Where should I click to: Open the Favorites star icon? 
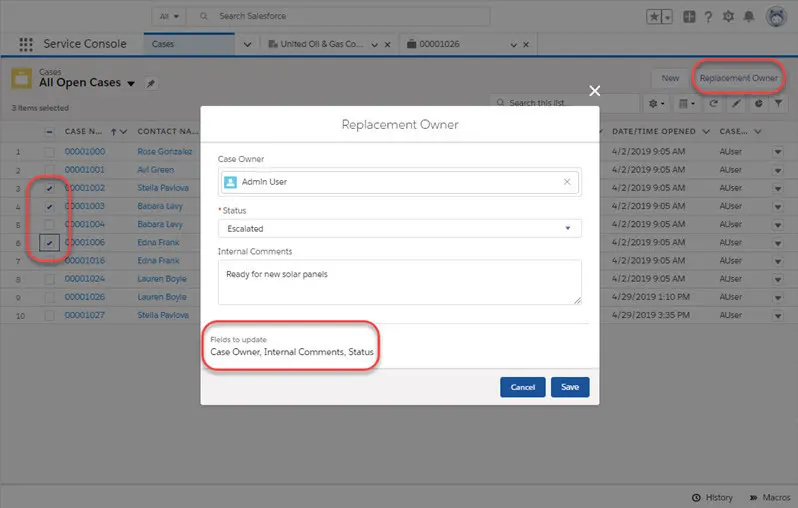[654, 17]
